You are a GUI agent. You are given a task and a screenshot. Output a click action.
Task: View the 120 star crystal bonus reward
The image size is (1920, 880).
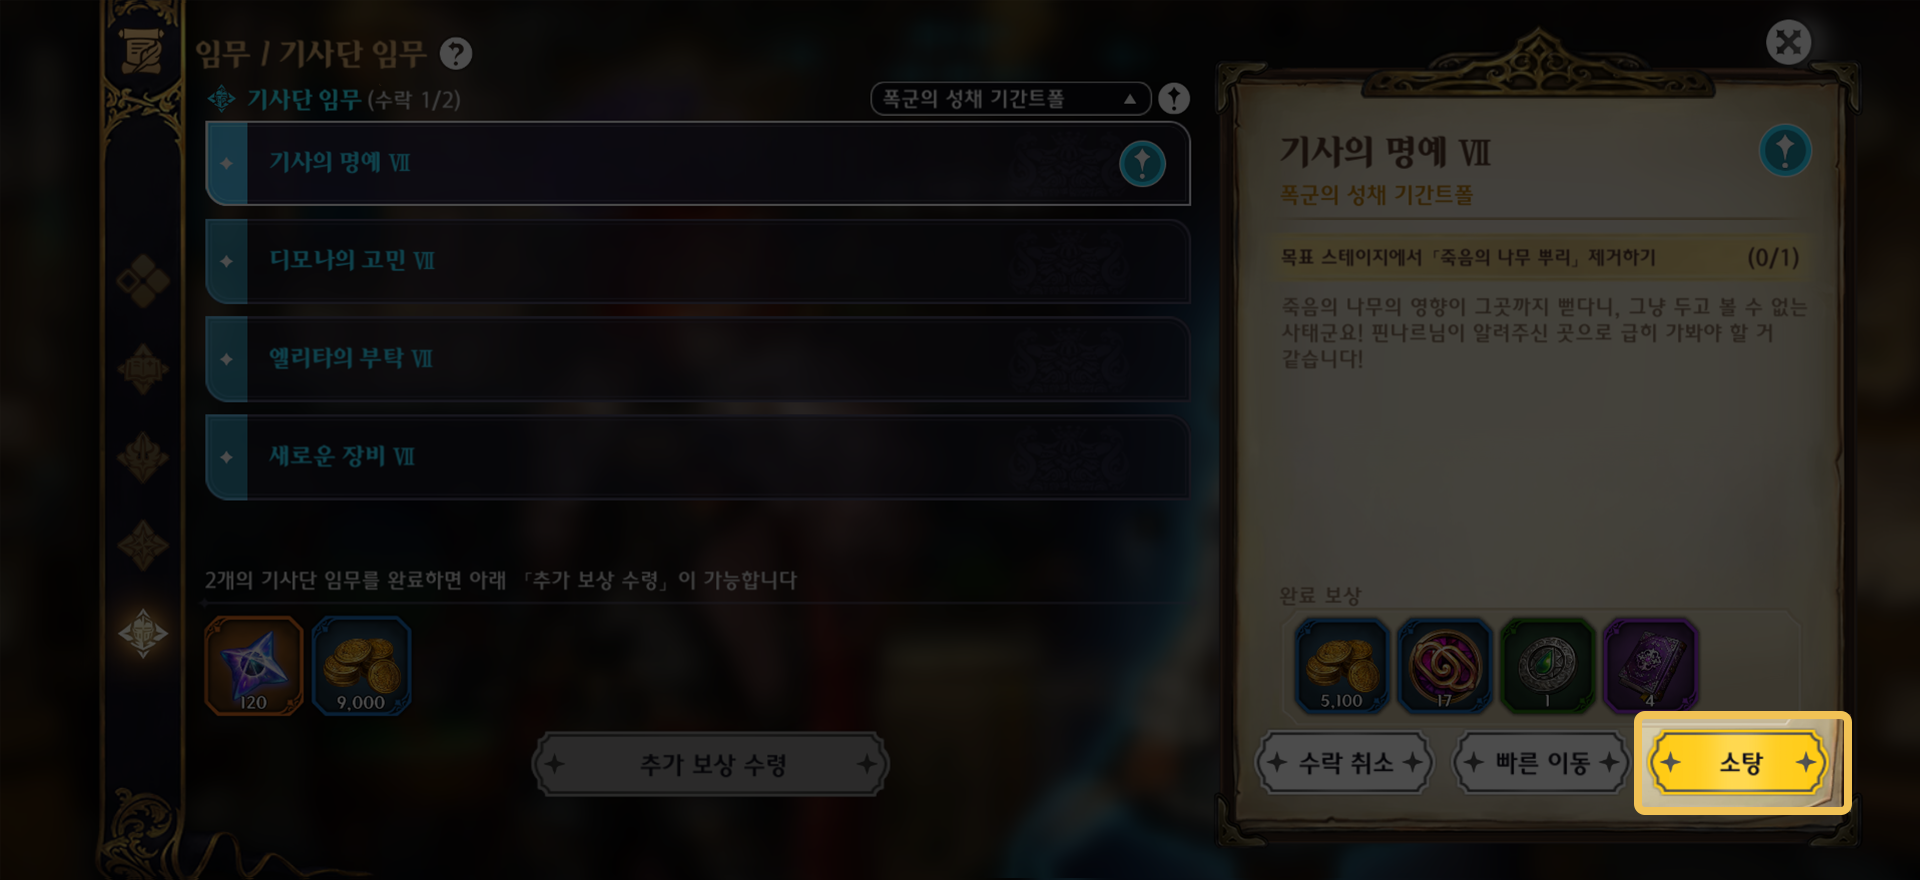point(254,665)
